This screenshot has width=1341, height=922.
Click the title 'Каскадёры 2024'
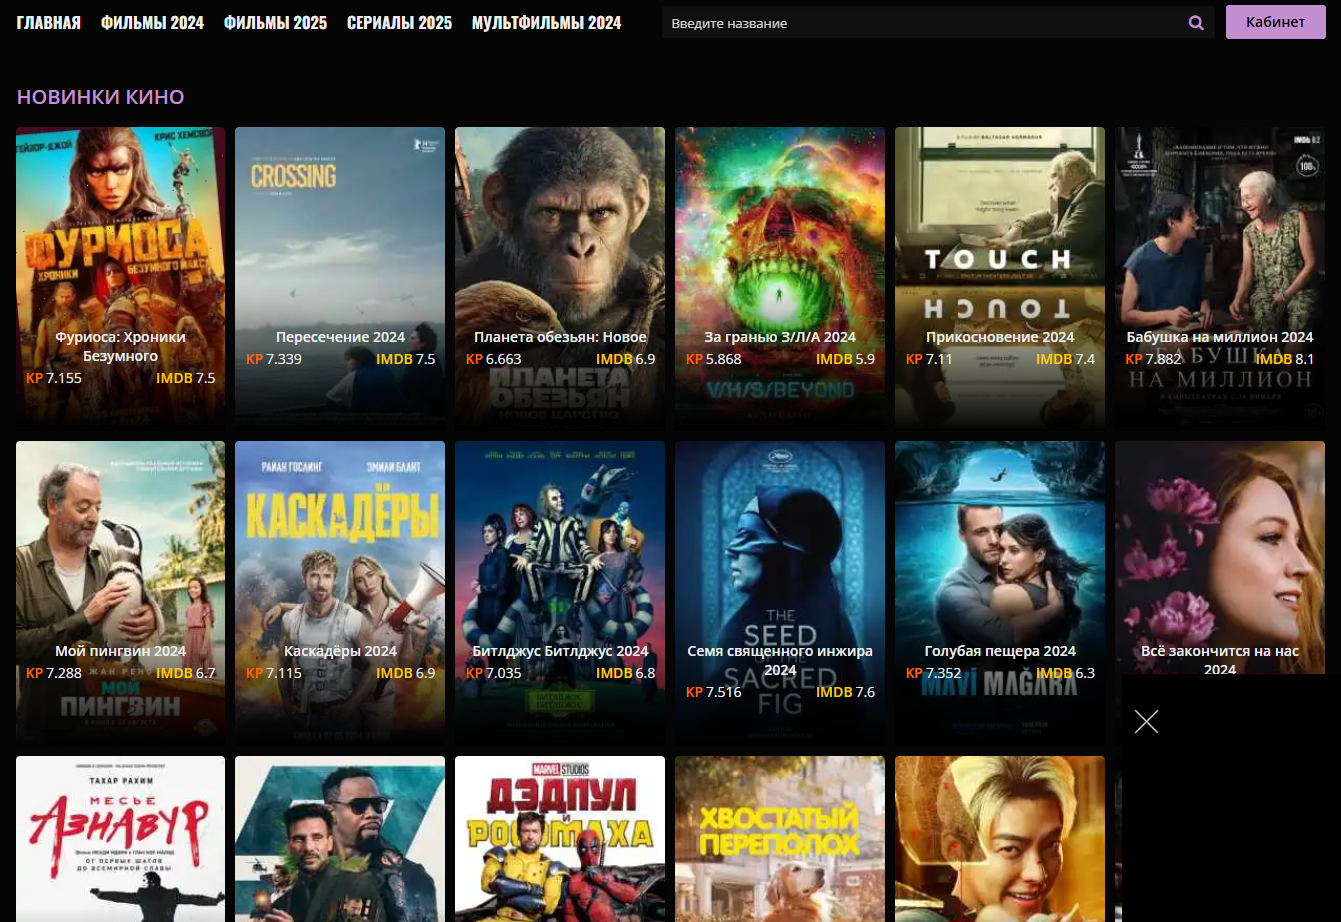click(340, 651)
